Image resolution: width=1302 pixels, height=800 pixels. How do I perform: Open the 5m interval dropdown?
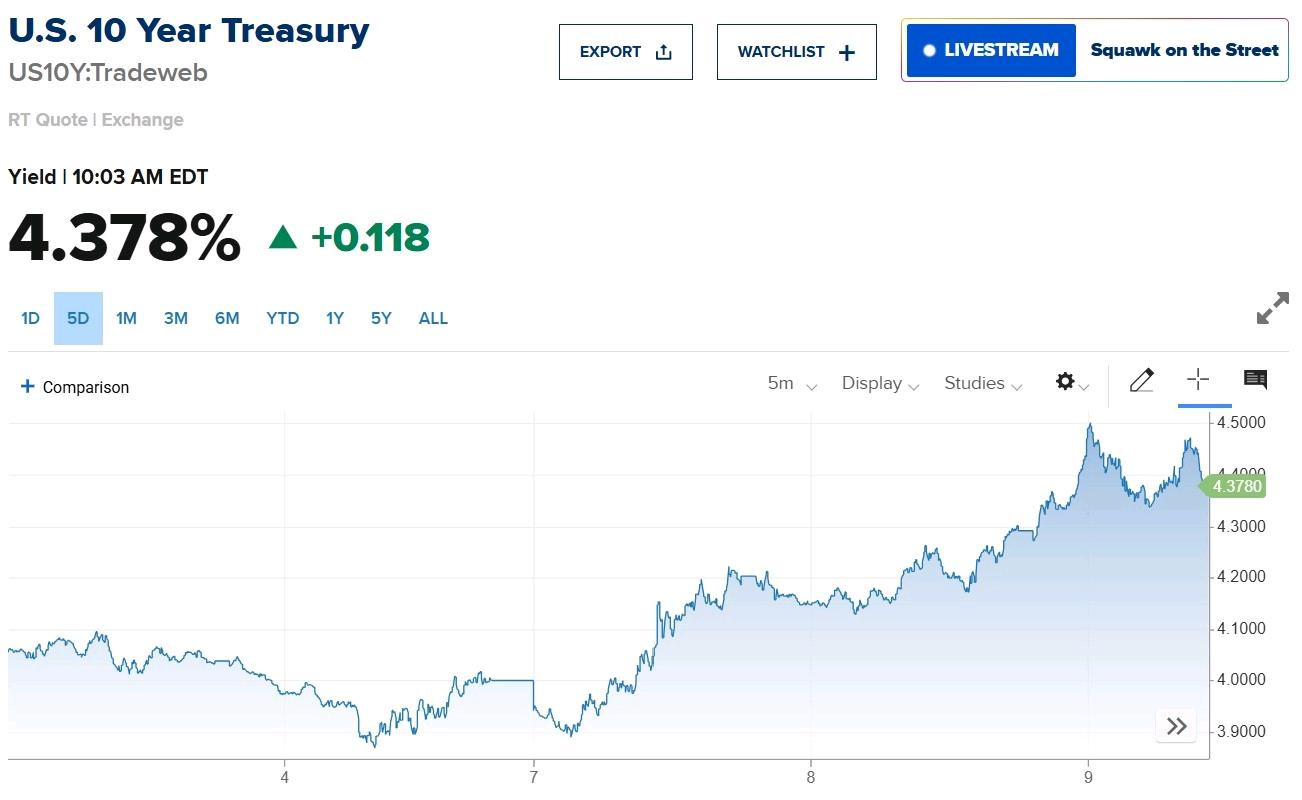pyautogui.click(x=792, y=384)
